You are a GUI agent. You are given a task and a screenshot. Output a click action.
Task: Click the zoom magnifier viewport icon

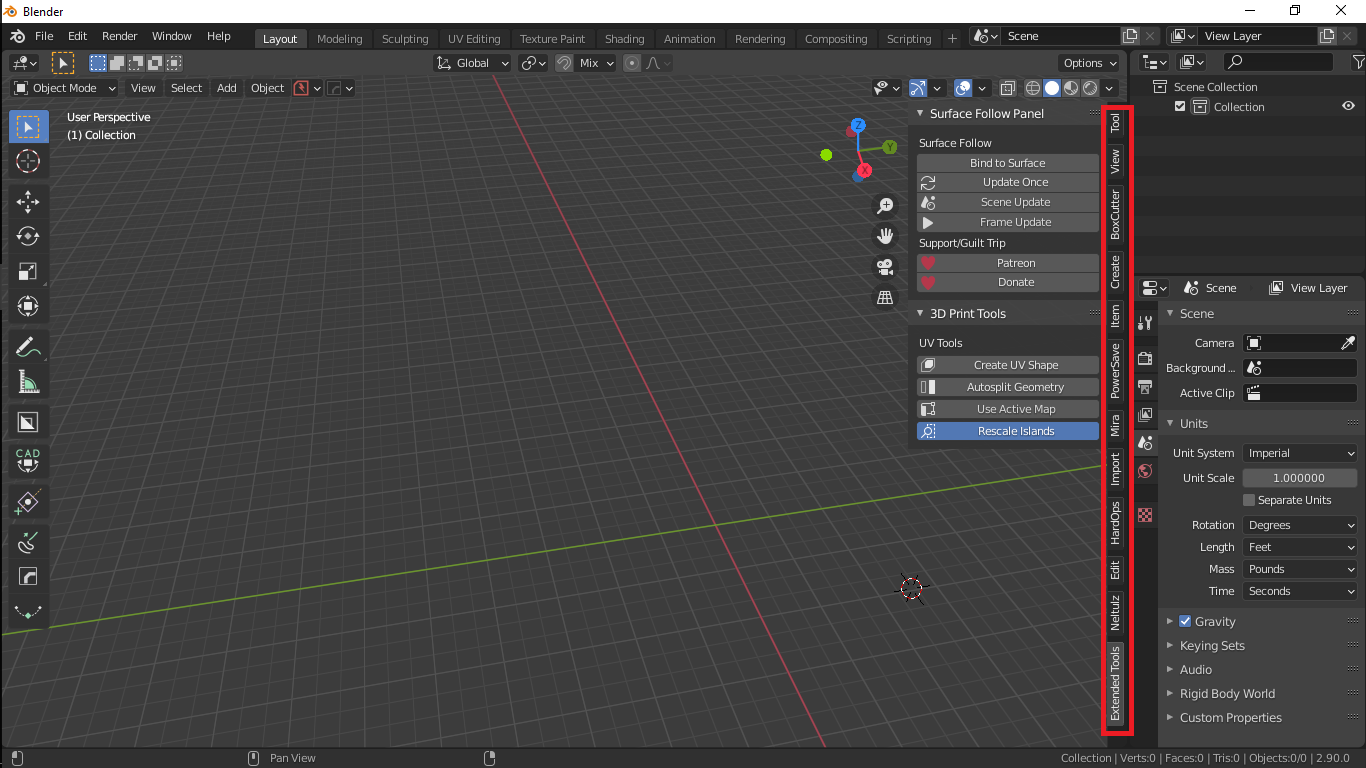(885, 206)
